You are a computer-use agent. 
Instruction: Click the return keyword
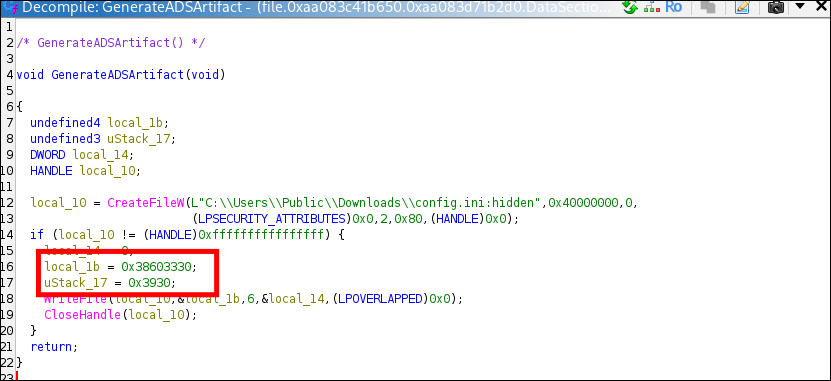click(51, 347)
